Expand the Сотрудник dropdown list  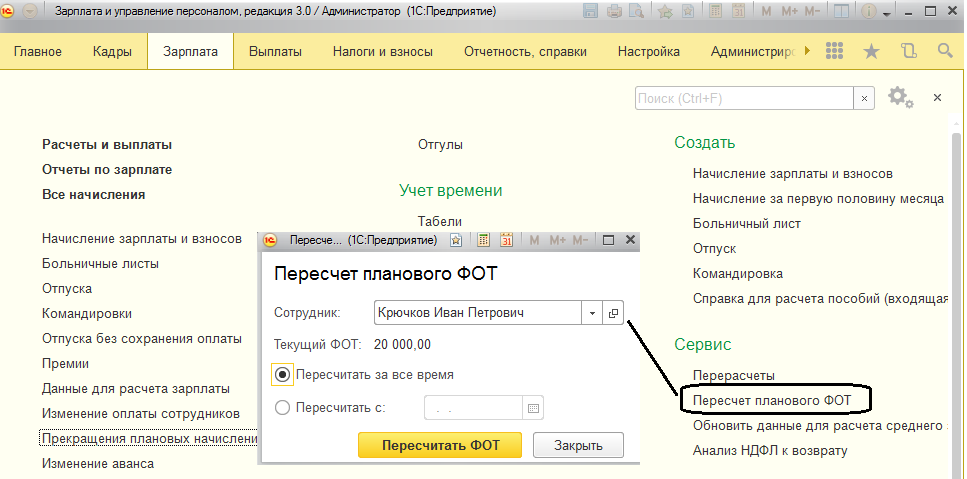pos(592,313)
